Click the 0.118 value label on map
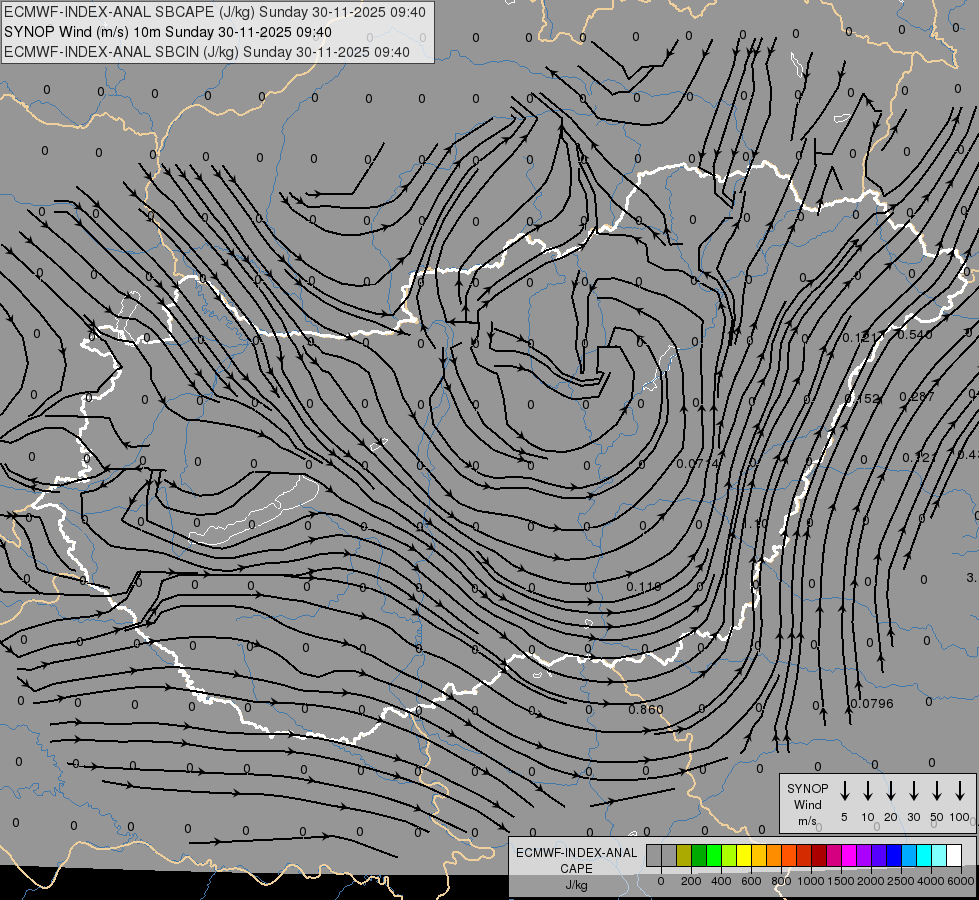Screen dimensions: 979x900 coord(643,586)
